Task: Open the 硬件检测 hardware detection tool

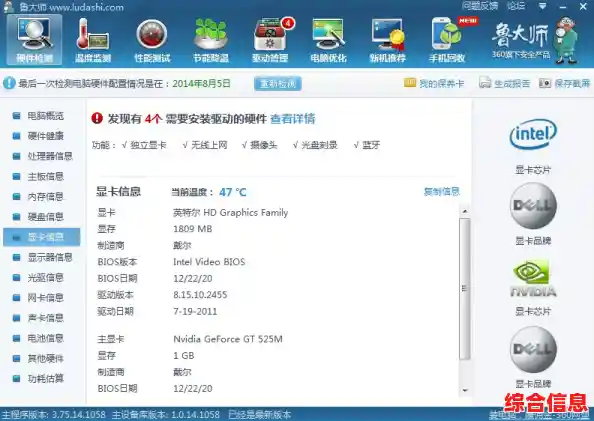Action: coord(34,40)
